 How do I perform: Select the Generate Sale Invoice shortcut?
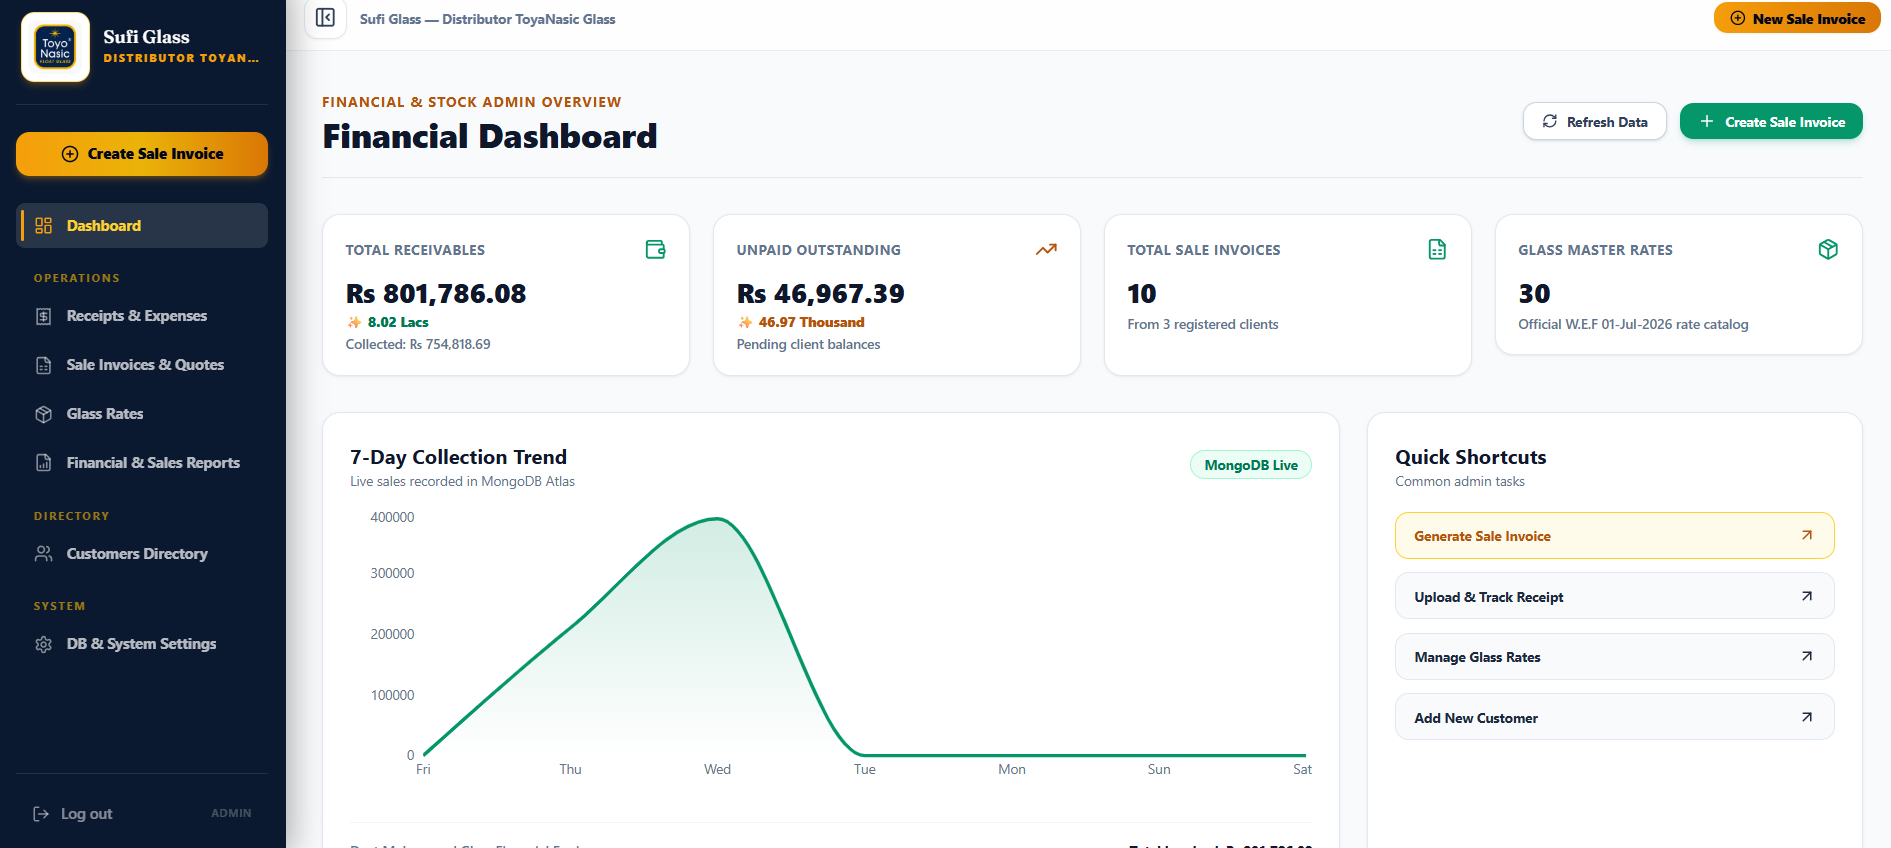1615,536
